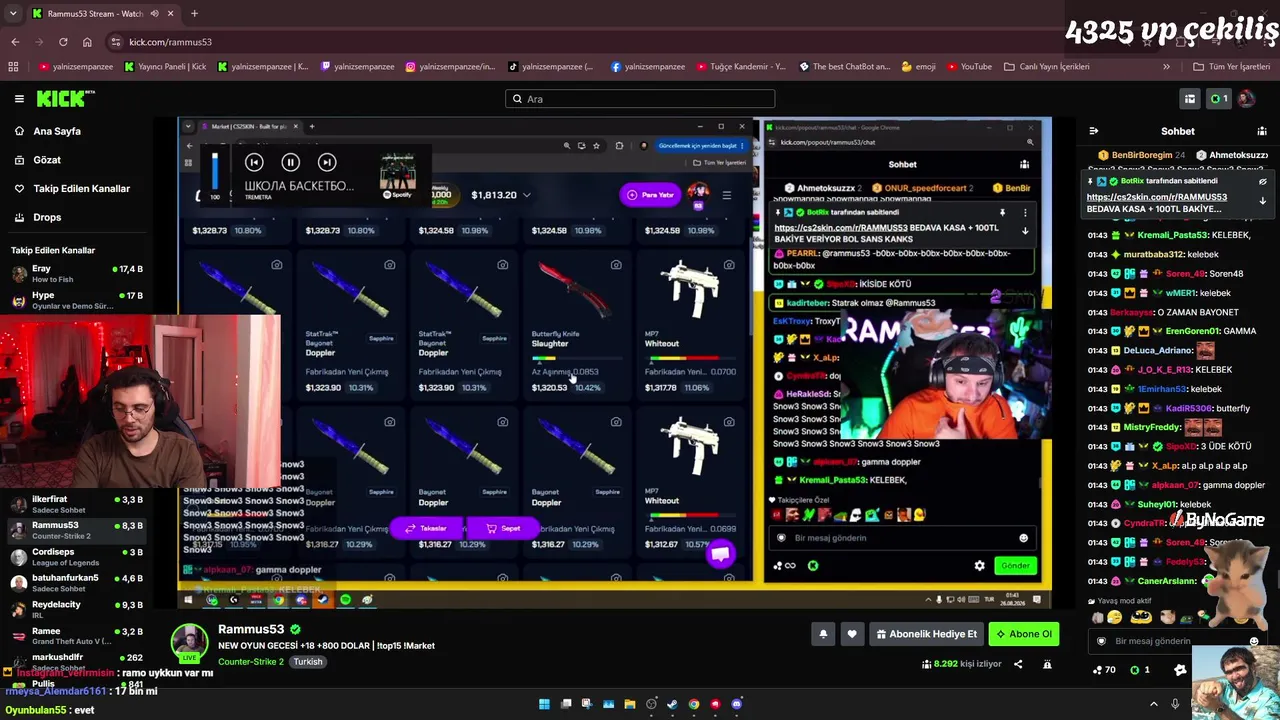The height and width of the screenshot is (720, 1280).
Task: Go to previous track in media overlay
Action: click(254, 162)
